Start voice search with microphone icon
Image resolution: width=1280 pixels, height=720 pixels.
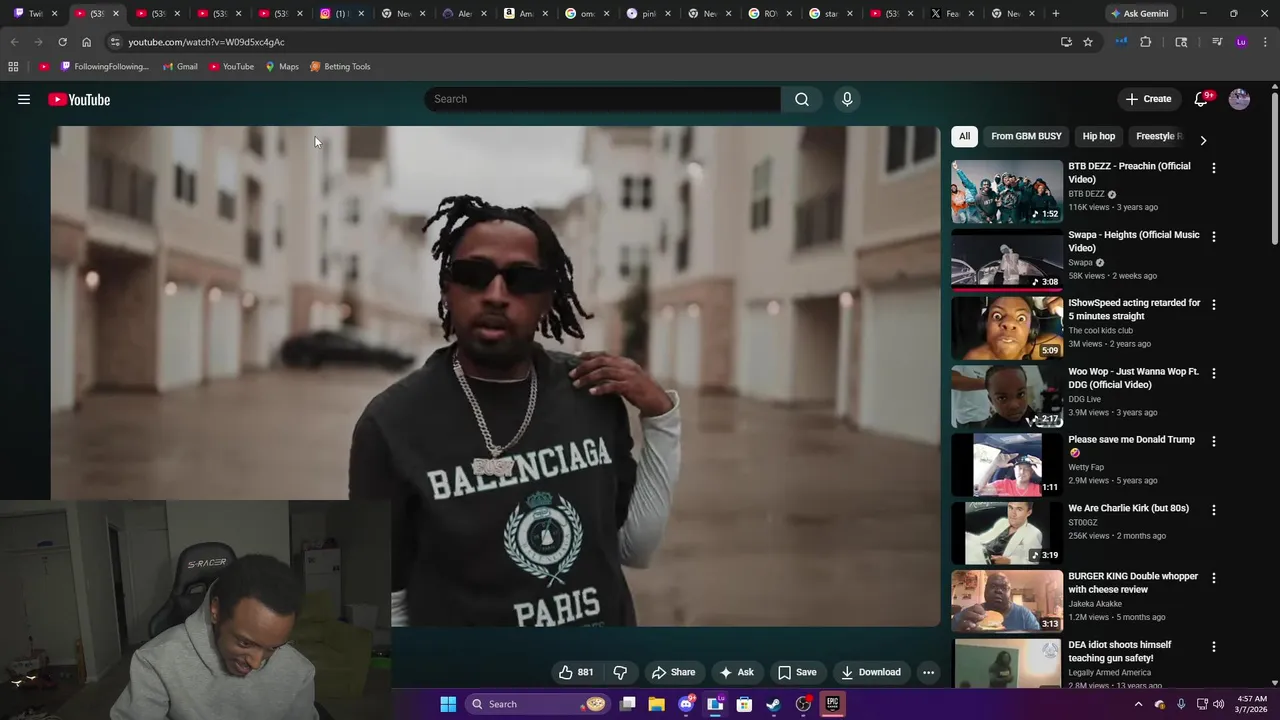coord(847,99)
